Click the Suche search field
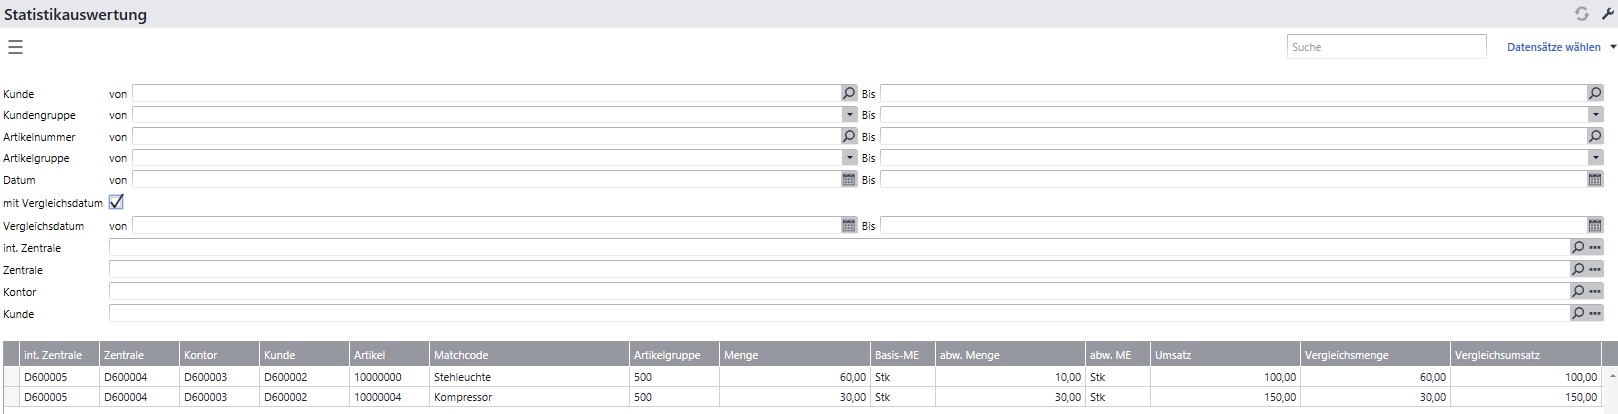 (1386, 47)
